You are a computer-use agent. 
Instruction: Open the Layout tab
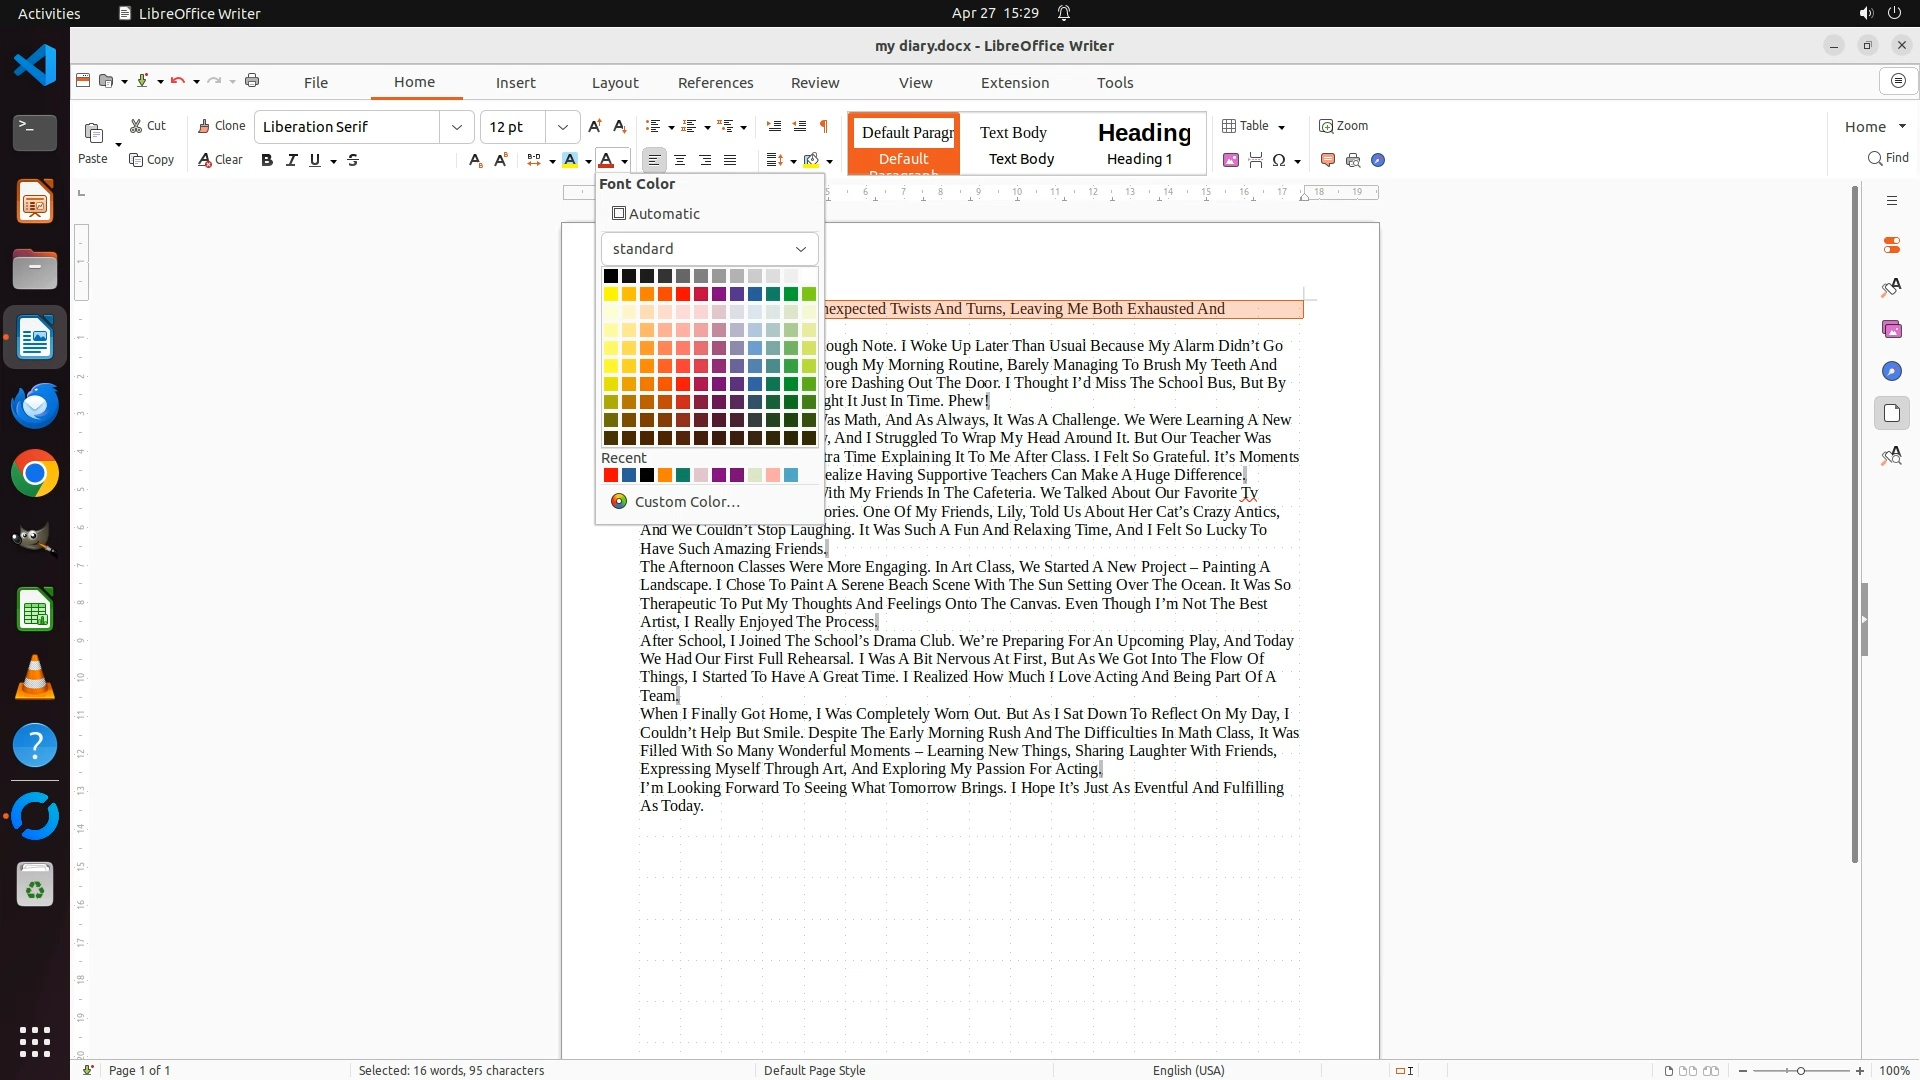pos(614,83)
